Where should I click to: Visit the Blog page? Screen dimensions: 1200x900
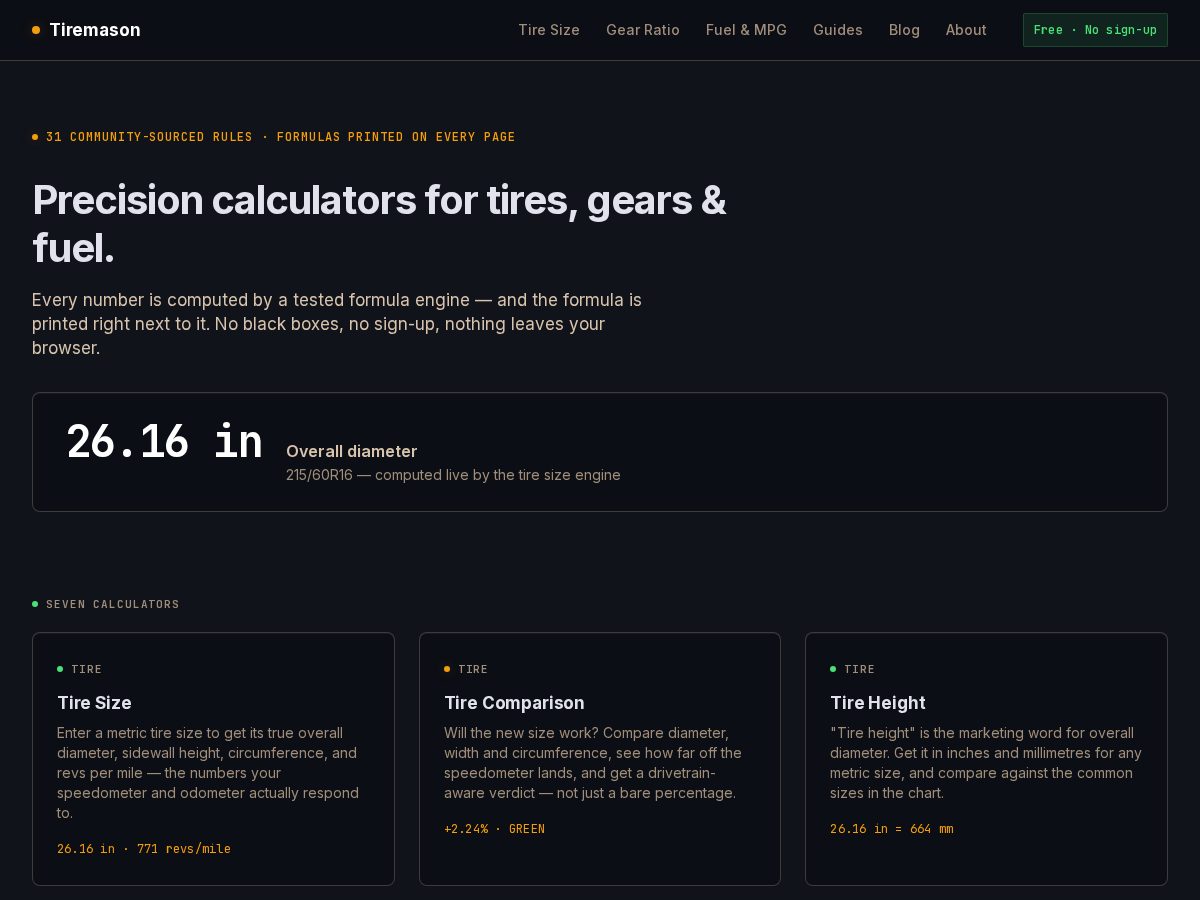[904, 30]
